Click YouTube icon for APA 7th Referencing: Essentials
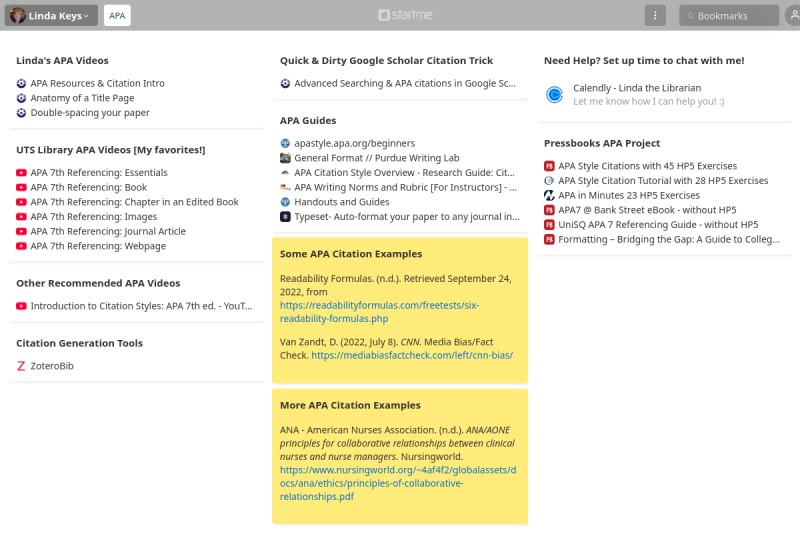This screenshot has height=533, width=800. (x=21, y=173)
